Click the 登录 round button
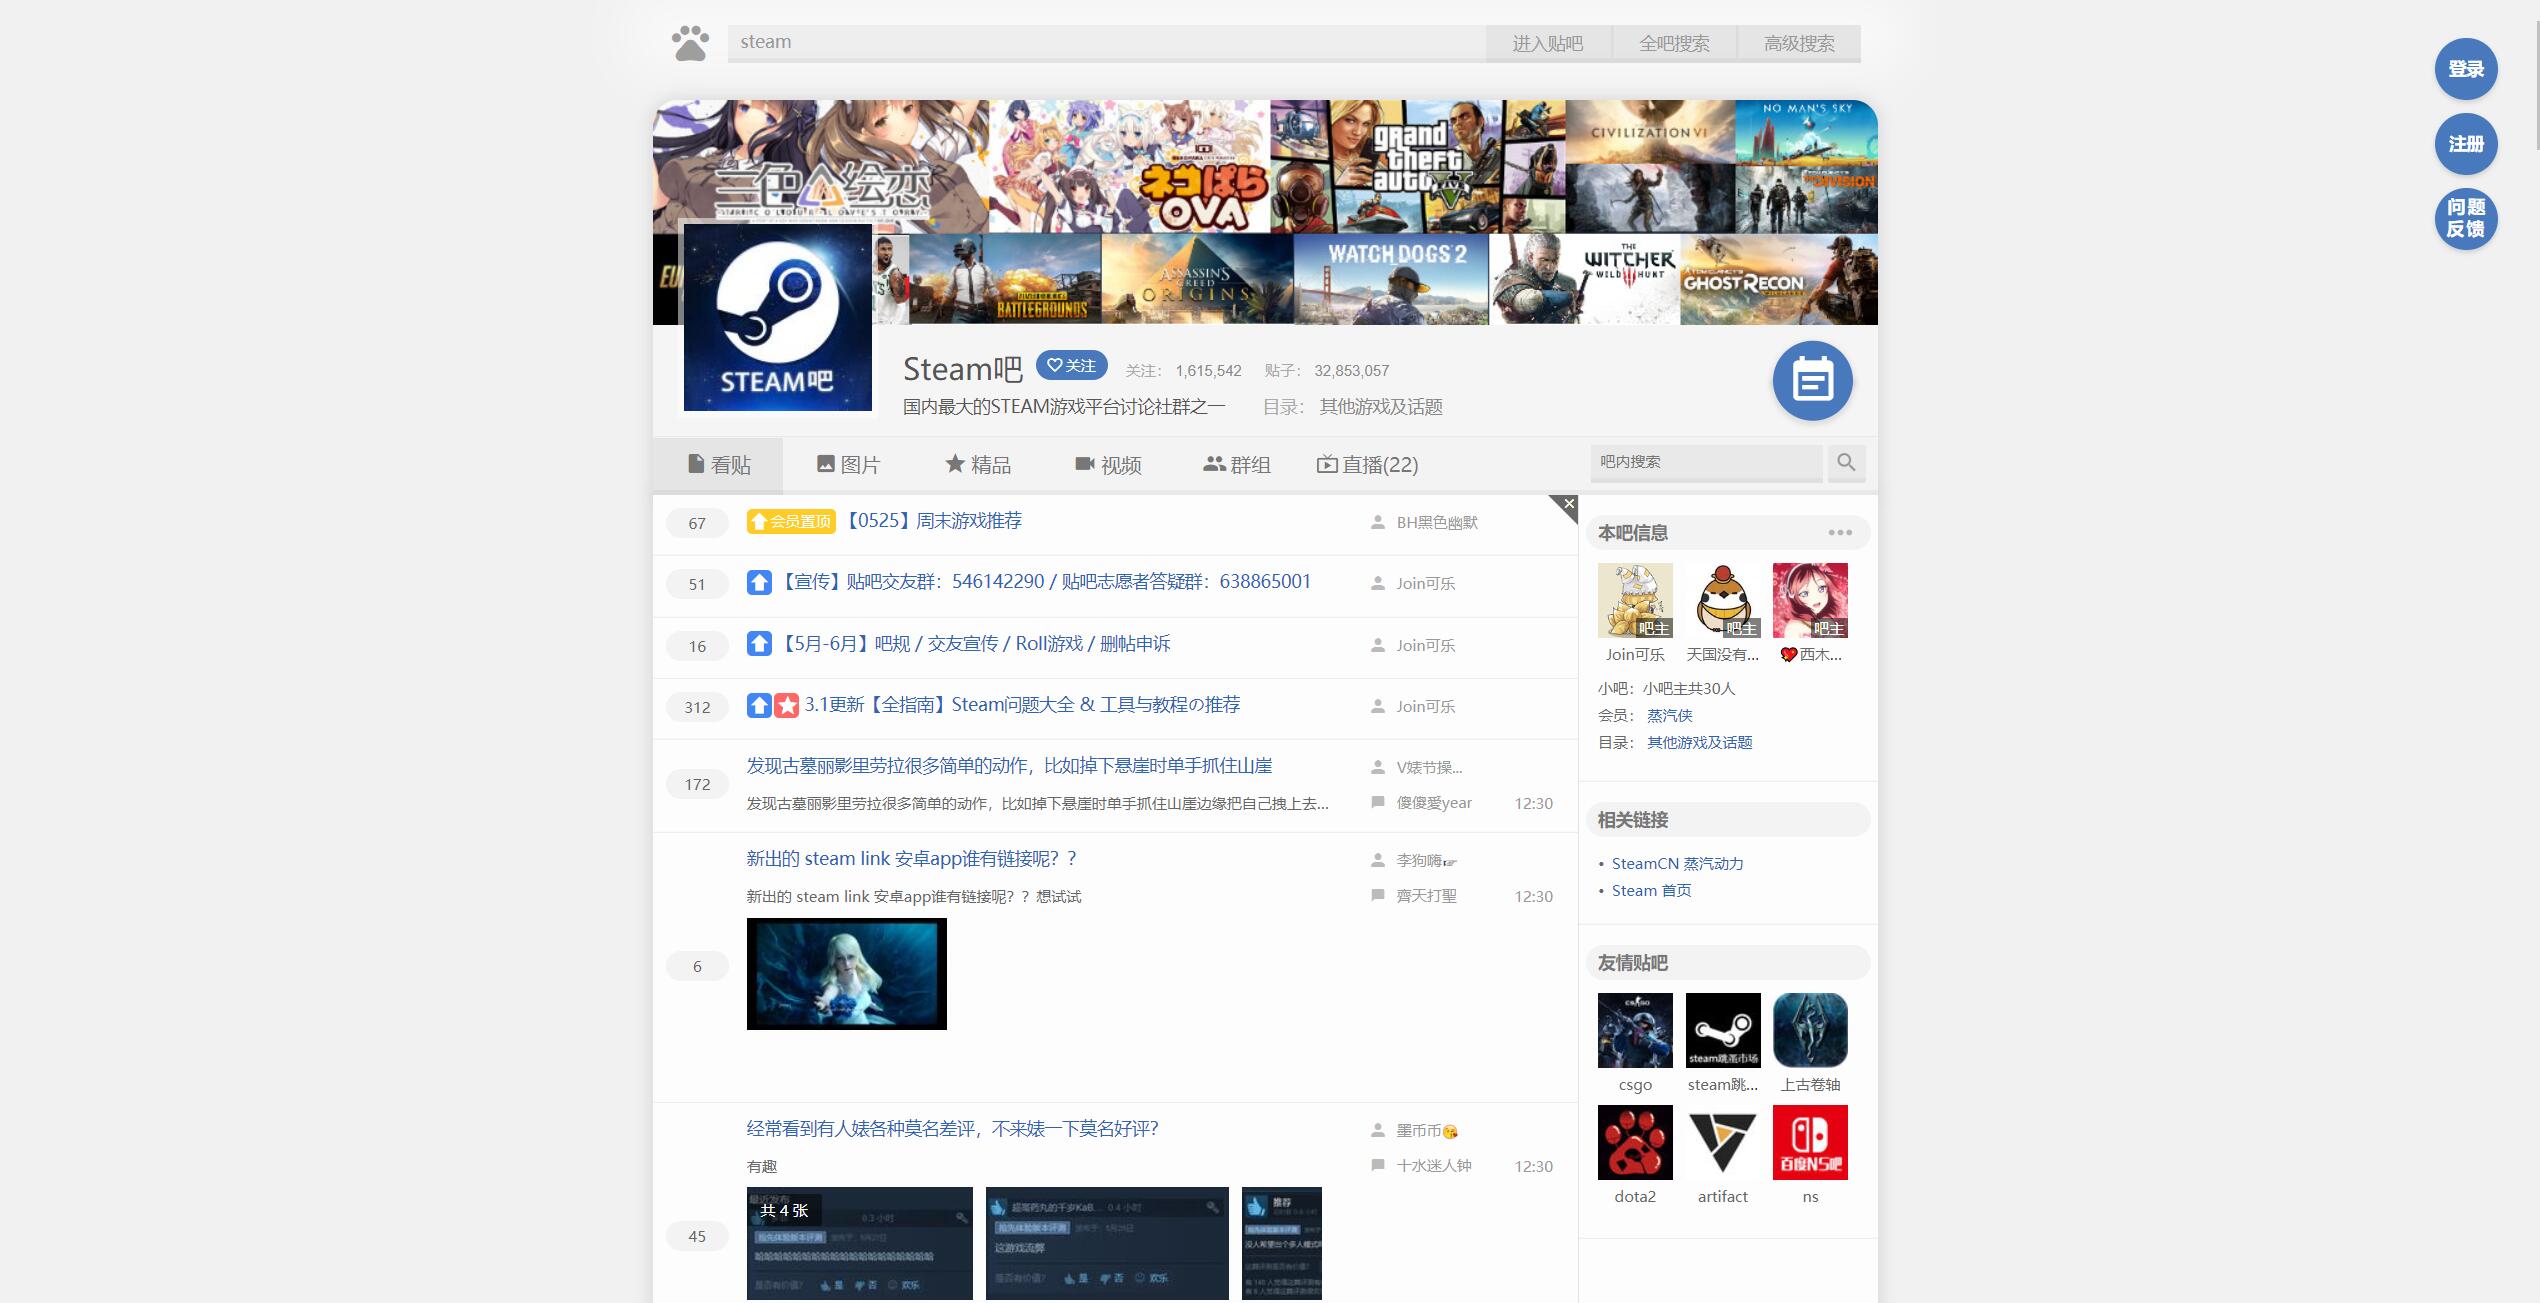Screen dimensions: 2540x1303 (x=2466, y=69)
